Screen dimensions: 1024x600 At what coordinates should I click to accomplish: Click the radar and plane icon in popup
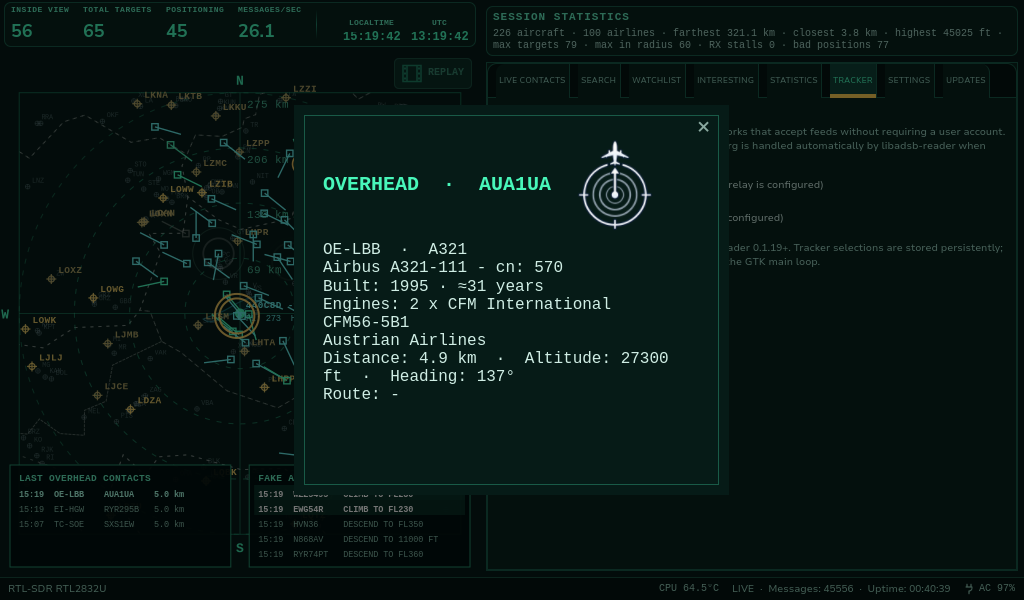(615, 185)
